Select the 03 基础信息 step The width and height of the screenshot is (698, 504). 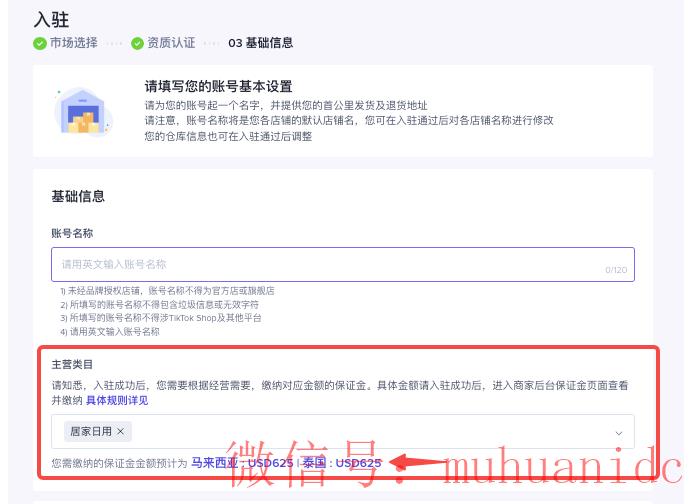[260, 43]
